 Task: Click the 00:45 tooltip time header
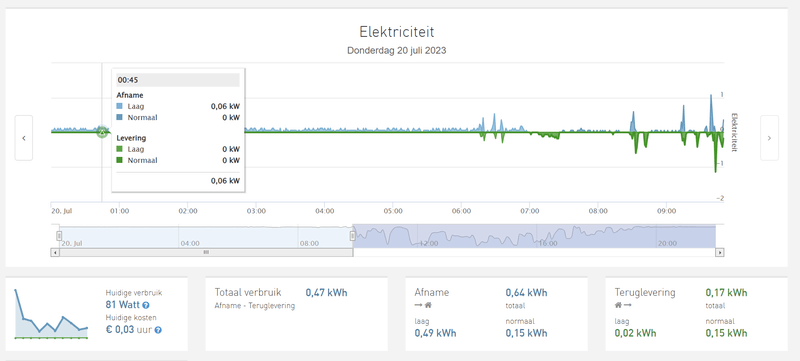tap(178, 80)
